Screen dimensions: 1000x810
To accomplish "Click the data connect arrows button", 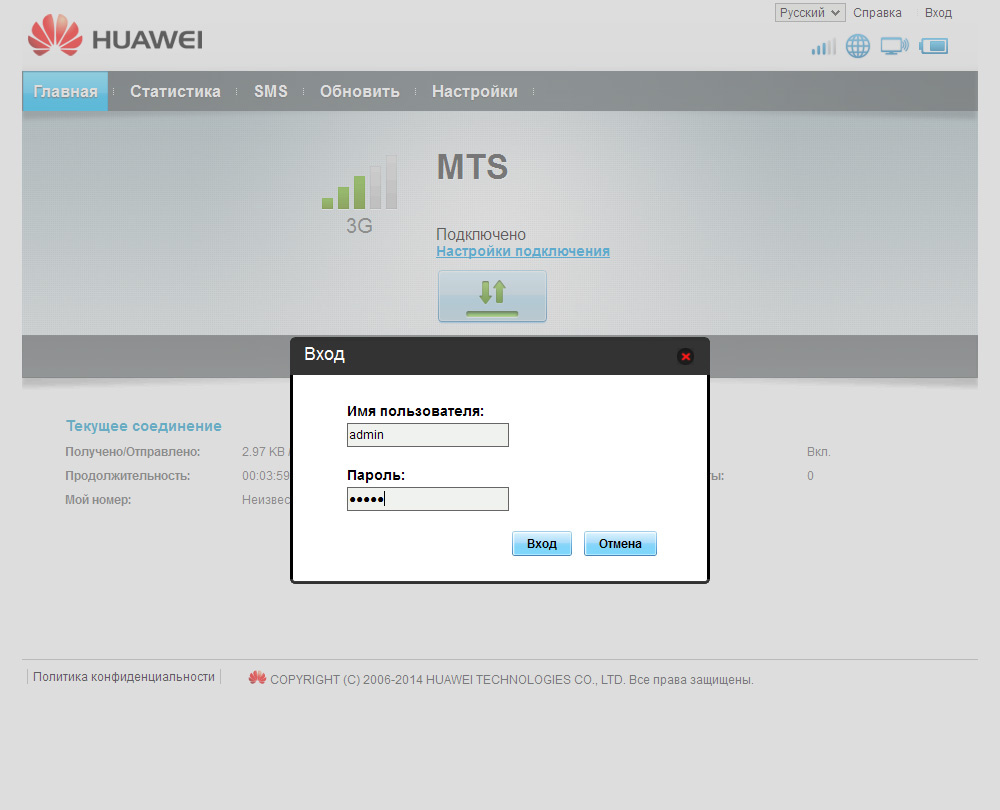I will pos(492,297).
